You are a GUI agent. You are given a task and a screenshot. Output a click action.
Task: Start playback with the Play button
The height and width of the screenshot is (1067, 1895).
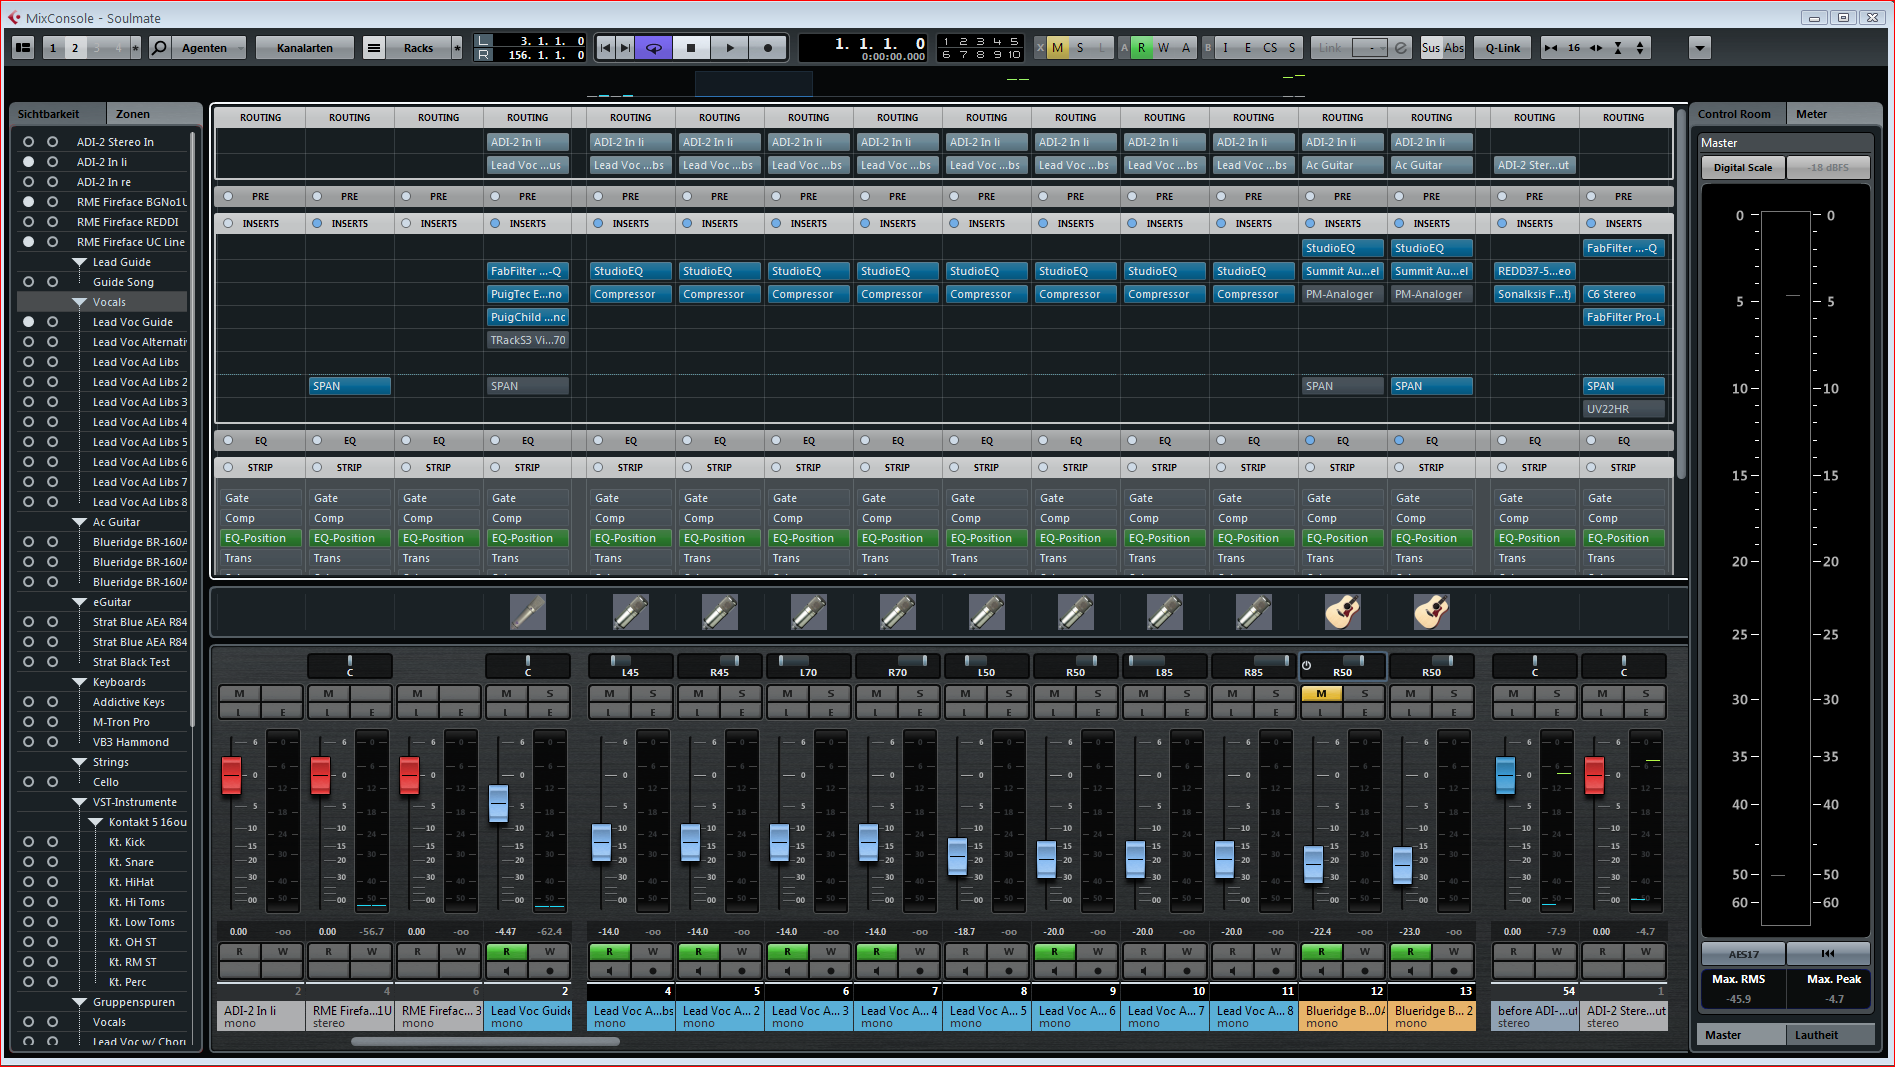(730, 48)
